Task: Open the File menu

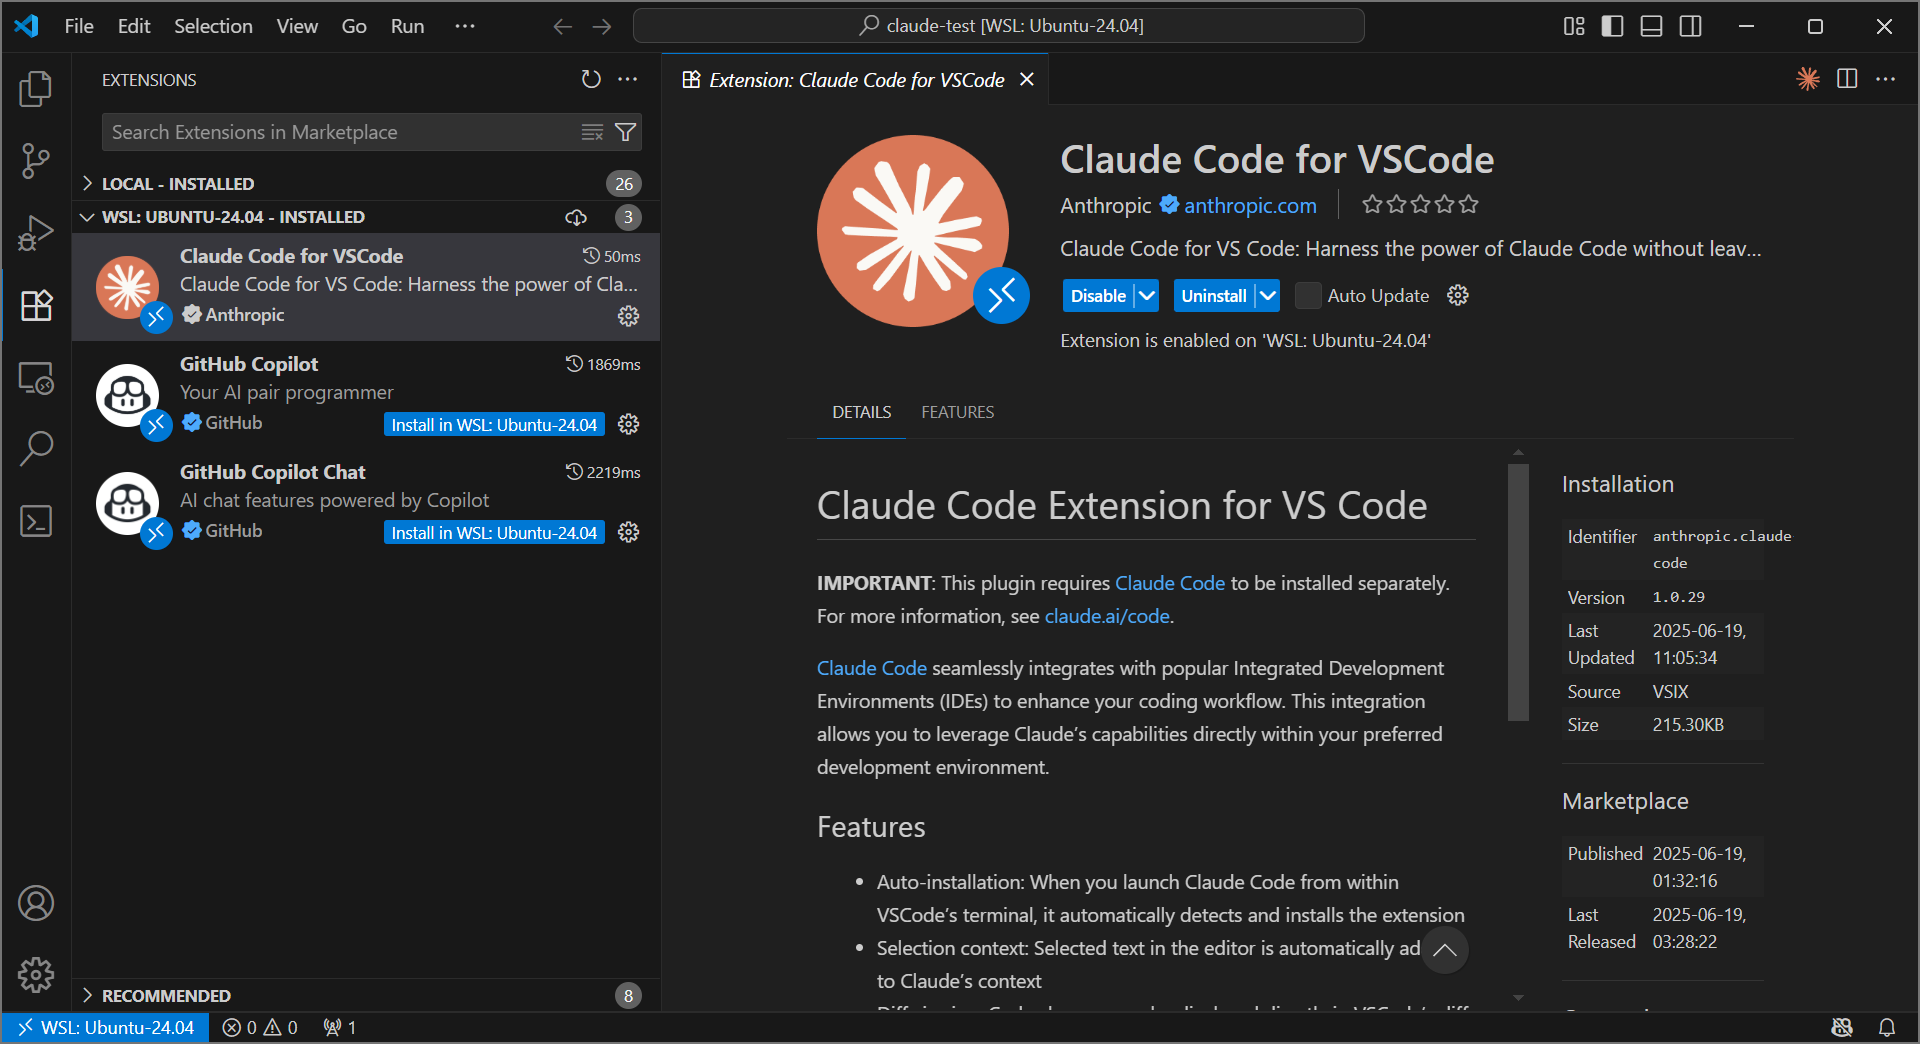Action: (x=79, y=26)
